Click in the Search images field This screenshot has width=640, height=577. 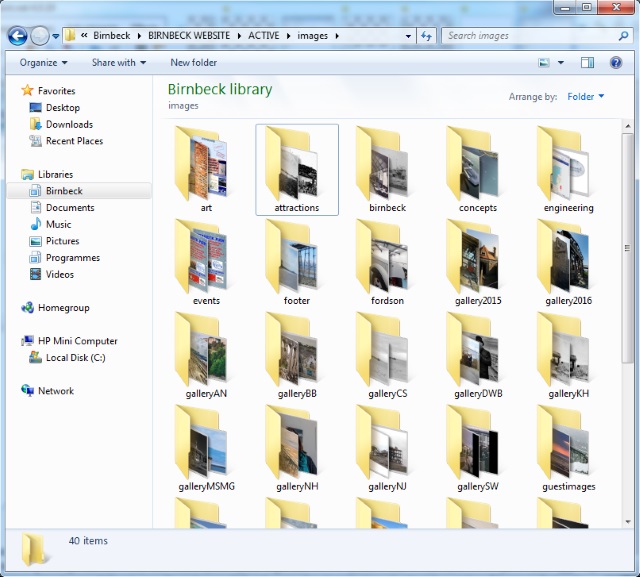pos(528,36)
